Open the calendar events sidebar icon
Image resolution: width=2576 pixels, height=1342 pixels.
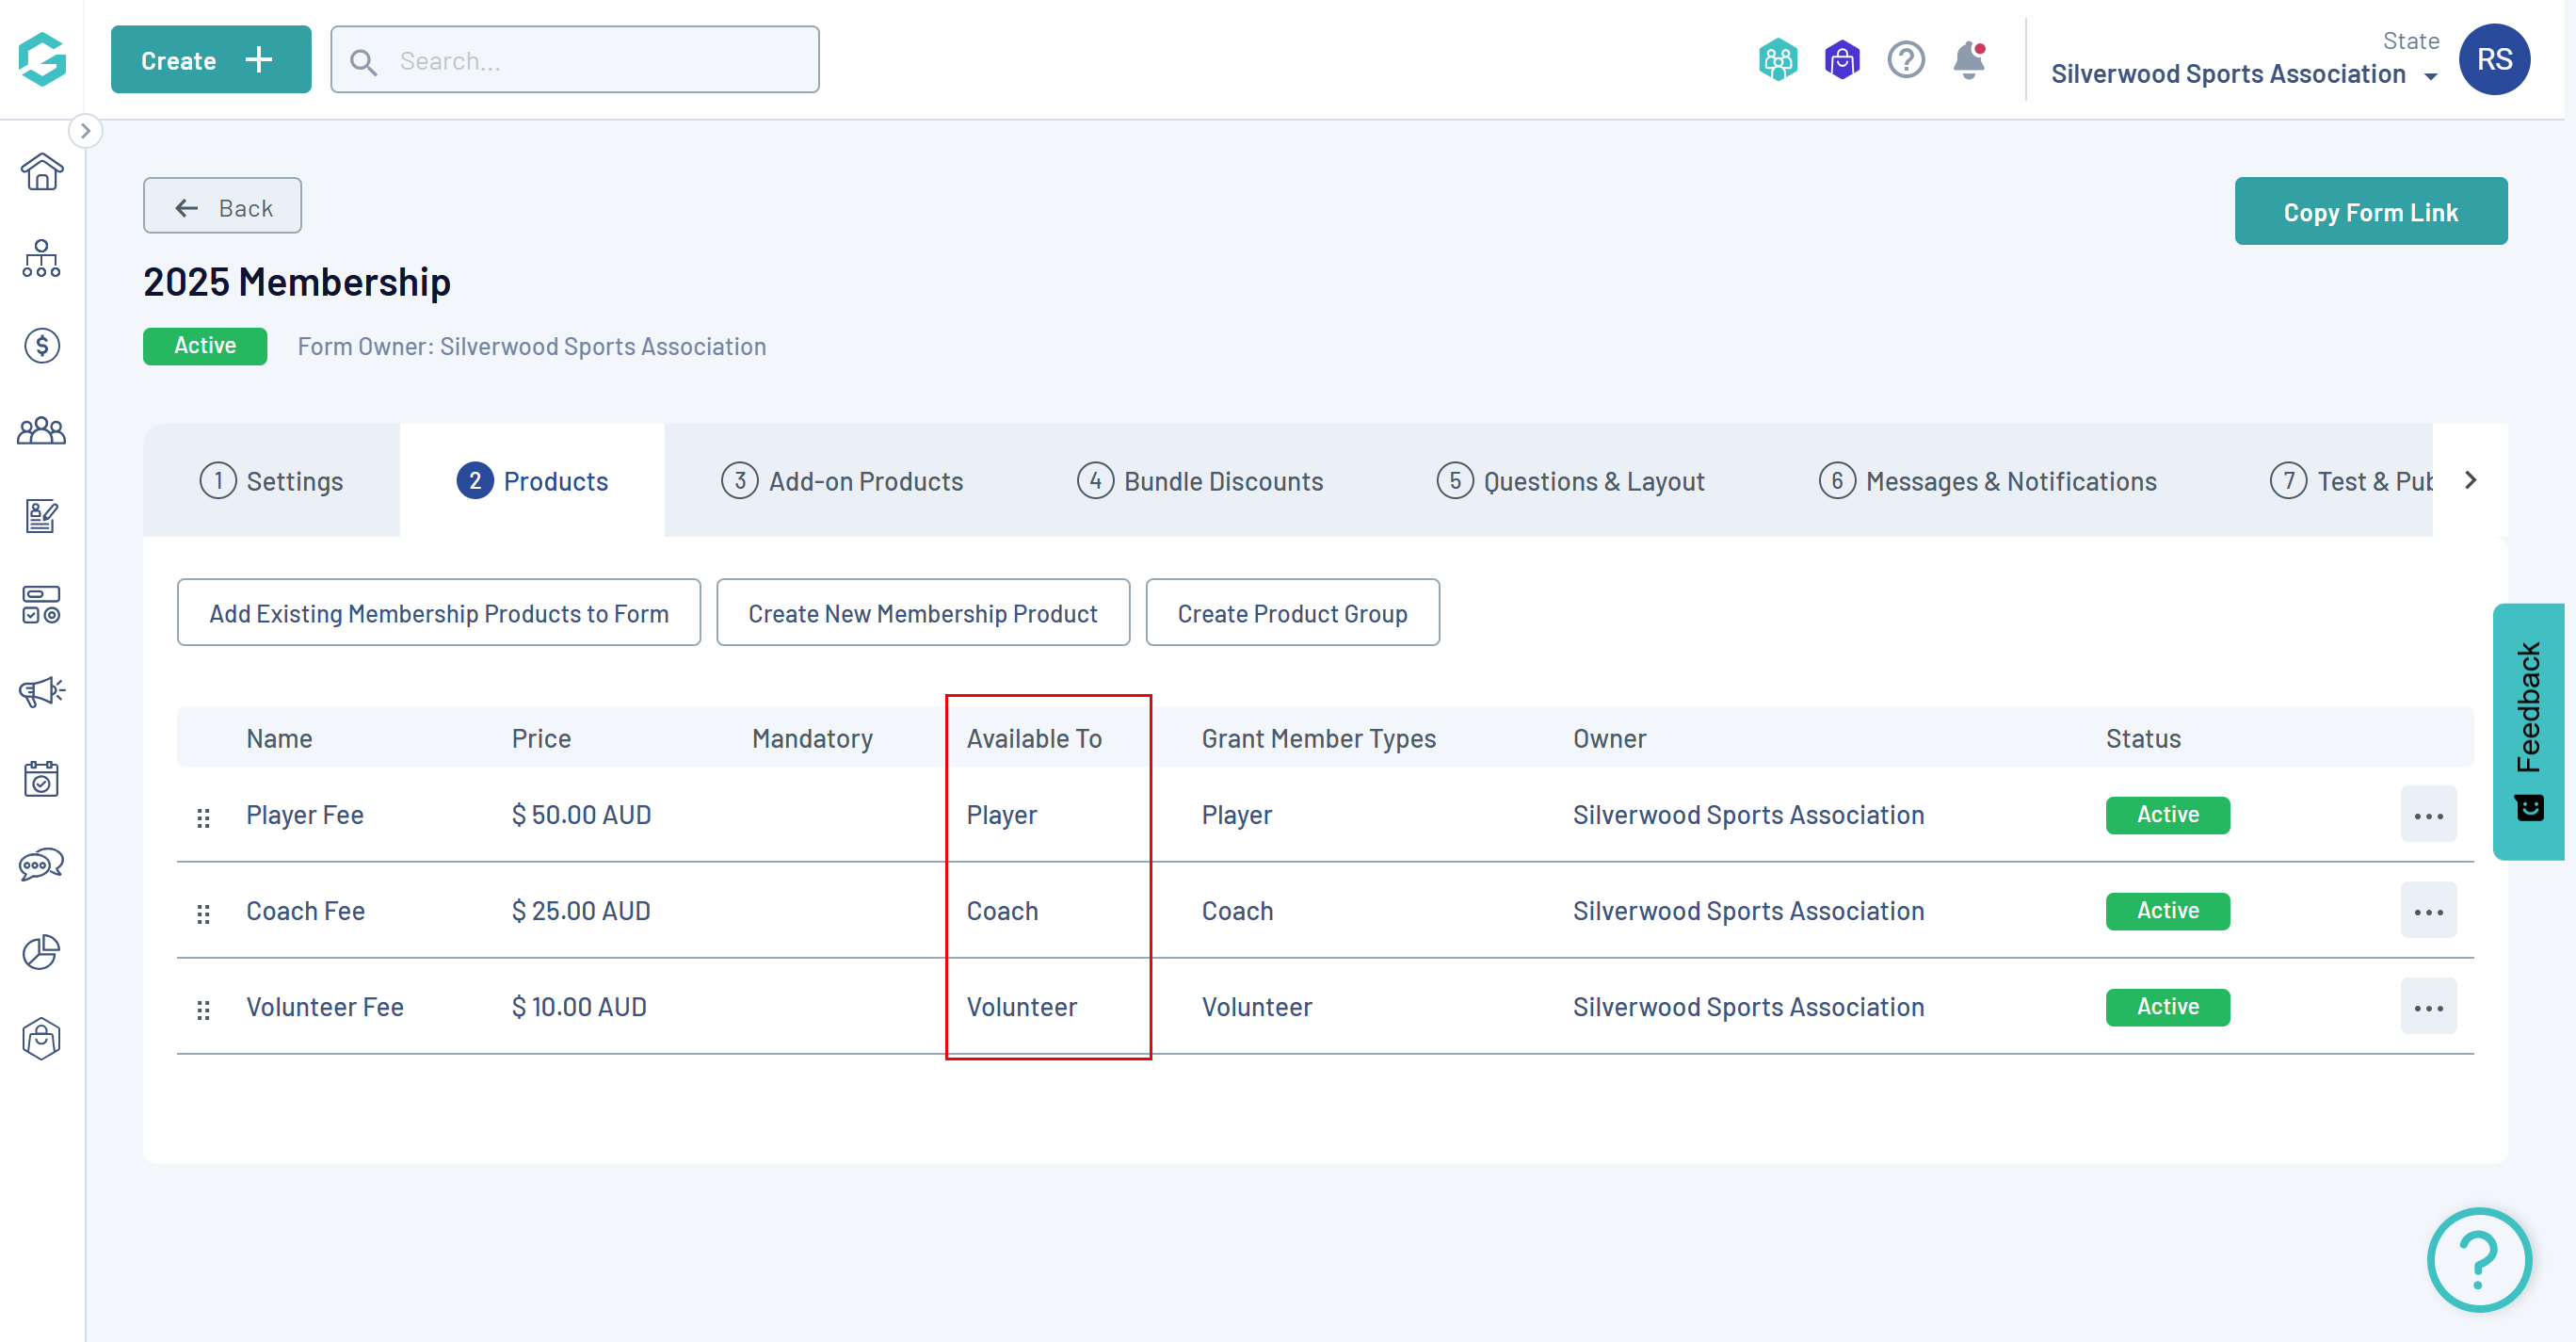tap(41, 778)
